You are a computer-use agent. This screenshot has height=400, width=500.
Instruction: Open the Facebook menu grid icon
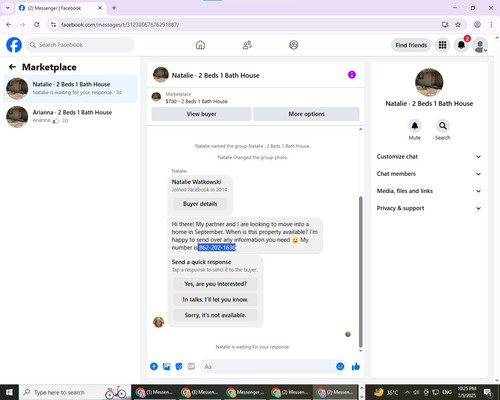pos(442,45)
